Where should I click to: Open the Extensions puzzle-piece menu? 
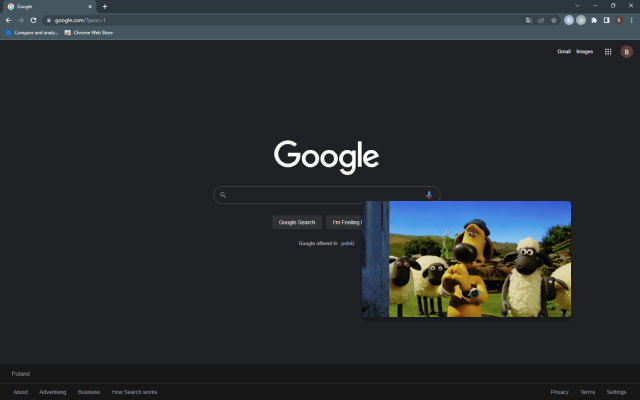tap(594, 20)
